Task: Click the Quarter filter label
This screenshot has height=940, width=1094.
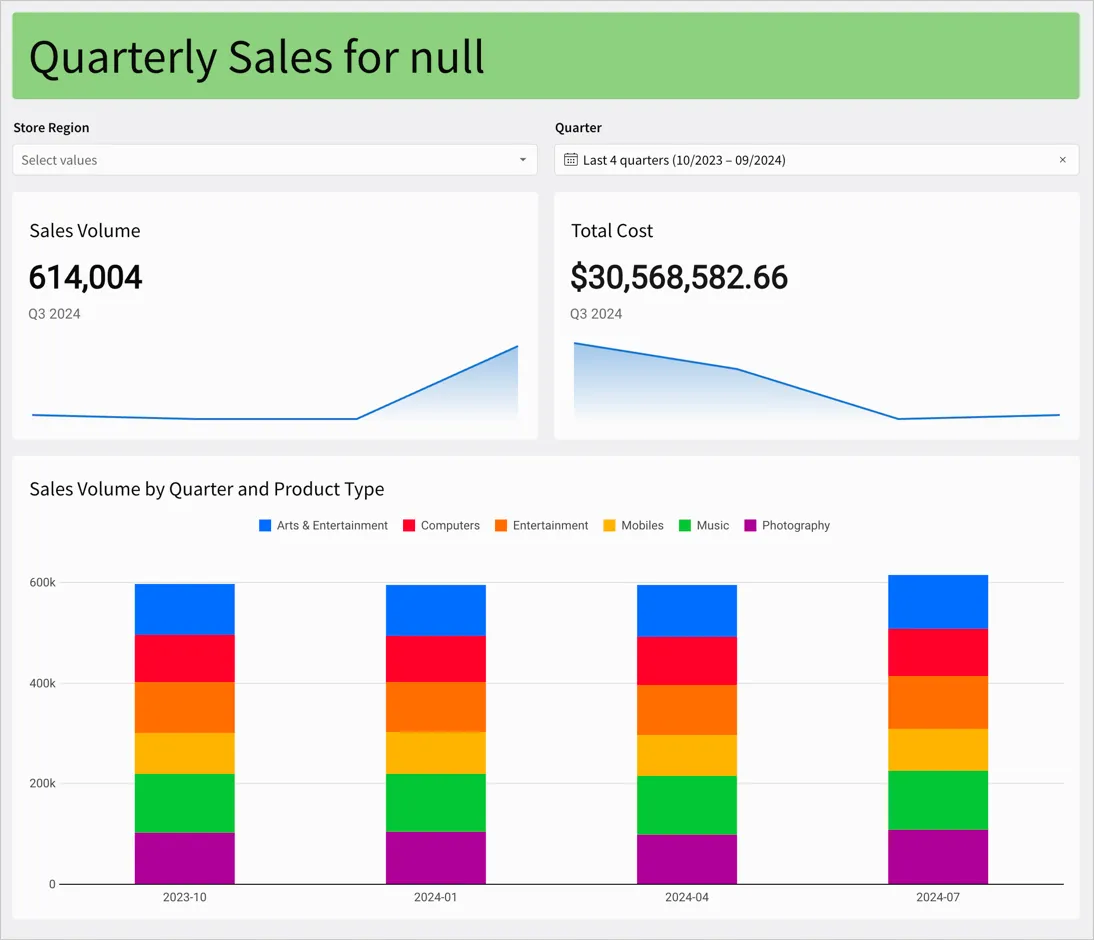Action: (x=578, y=128)
